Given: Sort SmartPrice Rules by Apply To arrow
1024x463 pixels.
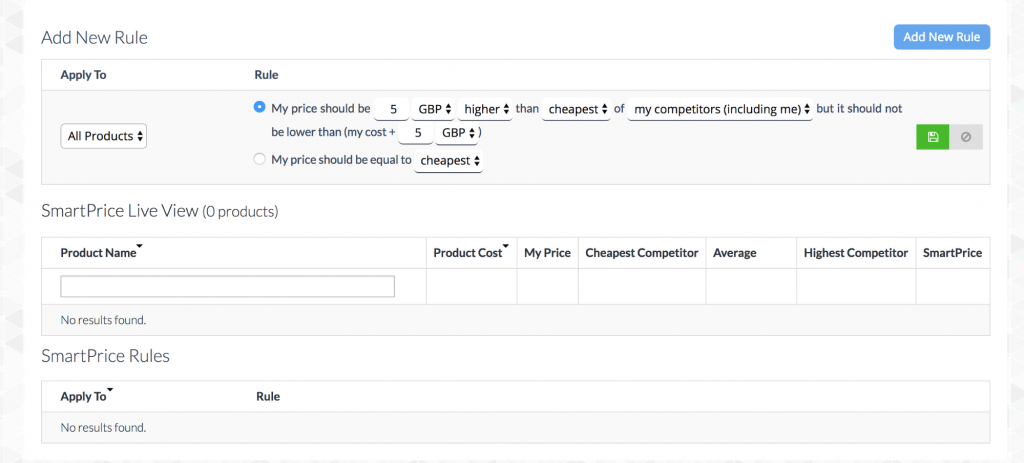Looking at the screenshot, I should pyautogui.click(x=110, y=390).
